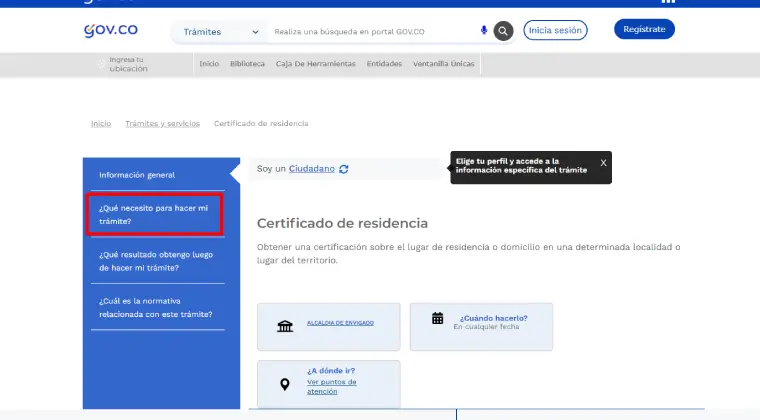Click the Regístrate button
Viewport: 760px width, 420px height.
click(644, 29)
